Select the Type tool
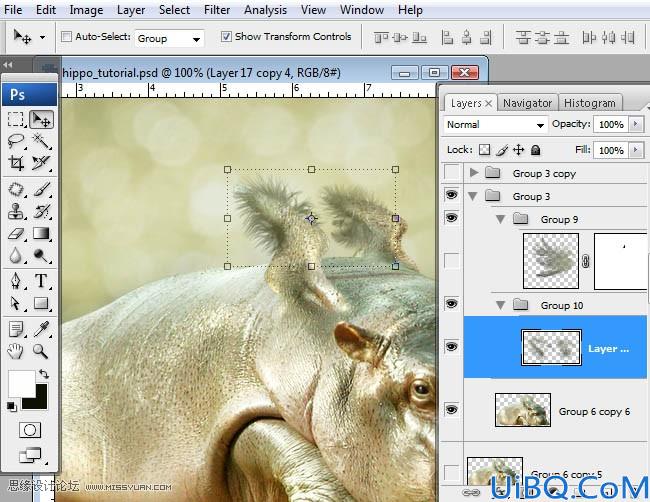The width and height of the screenshot is (650, 502). click(41, 281)
